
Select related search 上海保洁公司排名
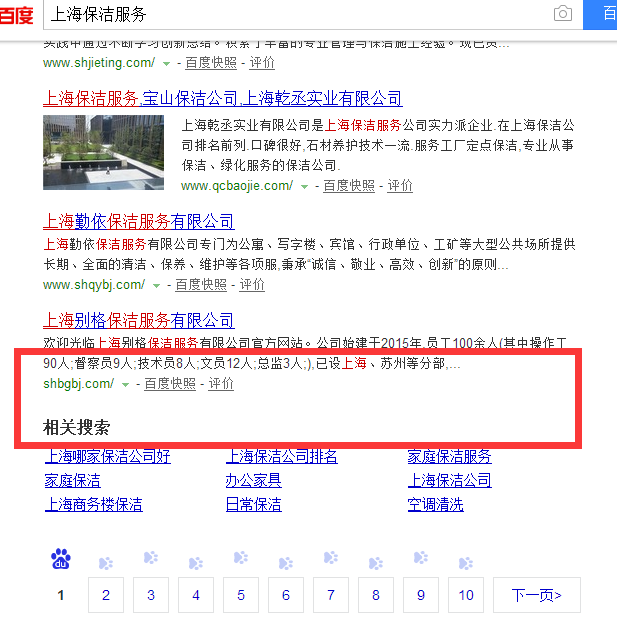[x=282, y=456]
